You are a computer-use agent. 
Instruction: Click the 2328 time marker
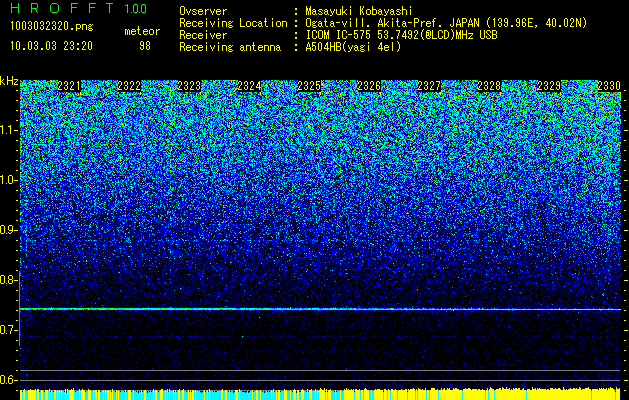click(489, 86)
